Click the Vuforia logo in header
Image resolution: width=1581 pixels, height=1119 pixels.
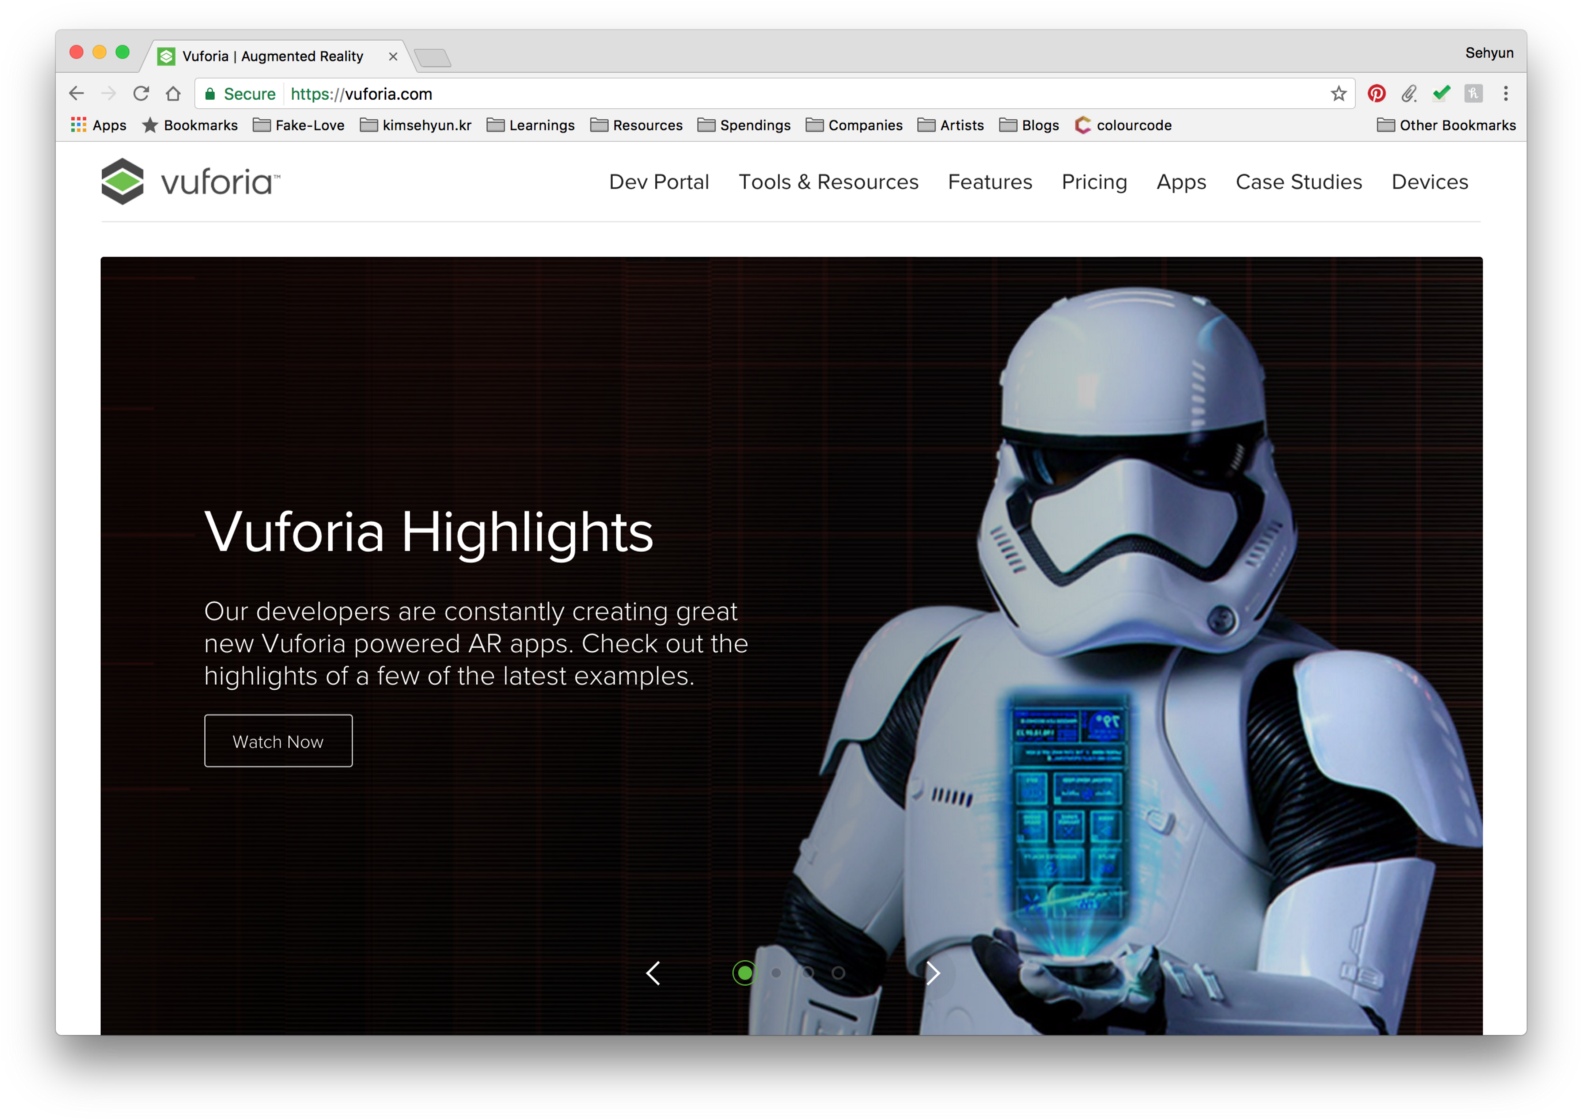[x=190, y=182]
